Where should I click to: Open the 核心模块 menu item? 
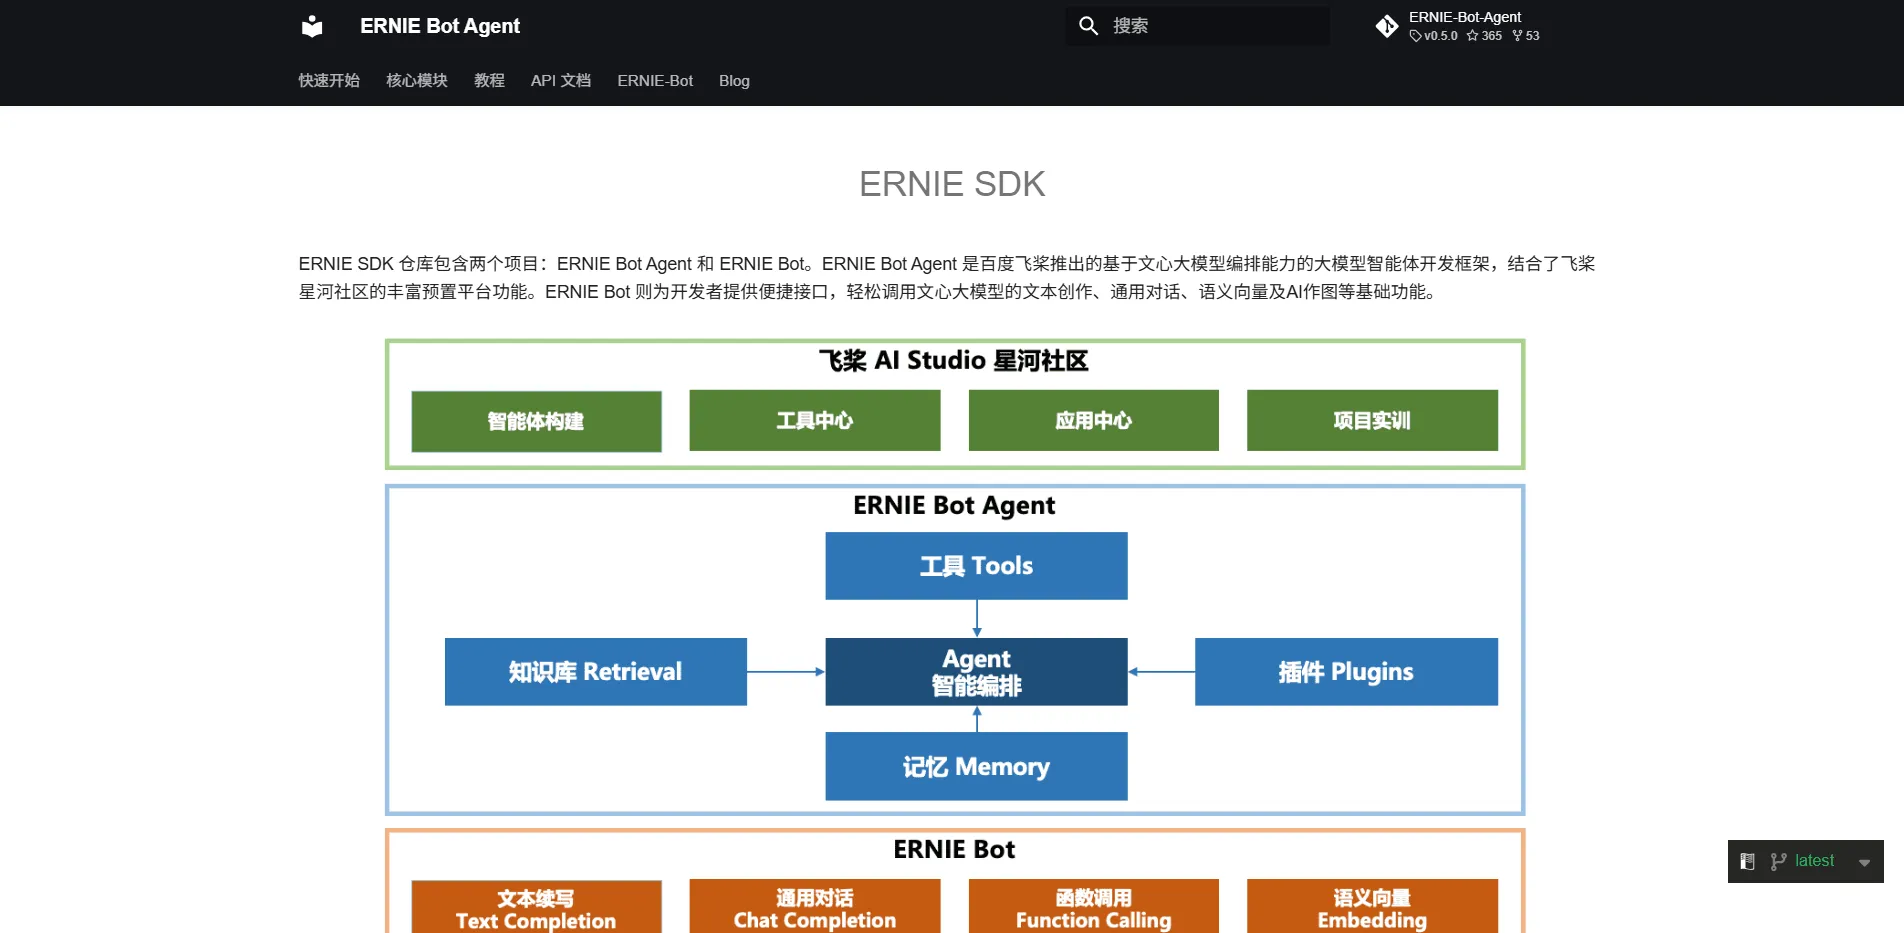pos(416,81)
